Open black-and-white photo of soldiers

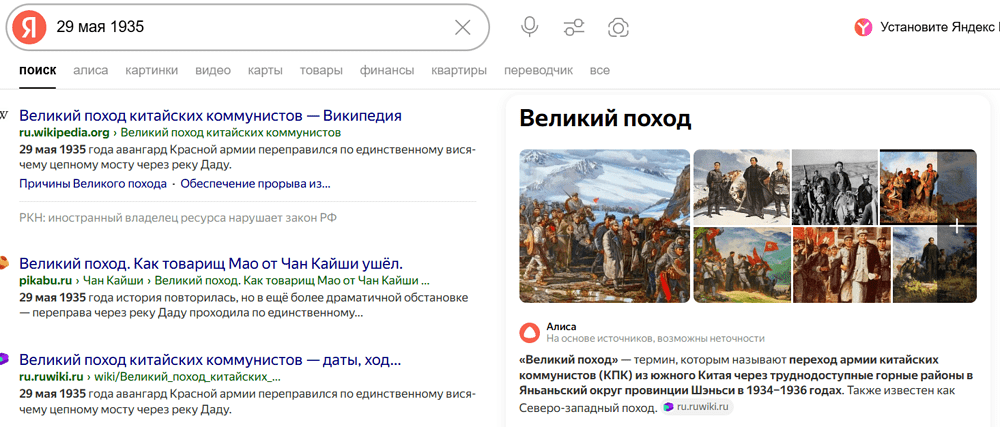click(835, 187)
